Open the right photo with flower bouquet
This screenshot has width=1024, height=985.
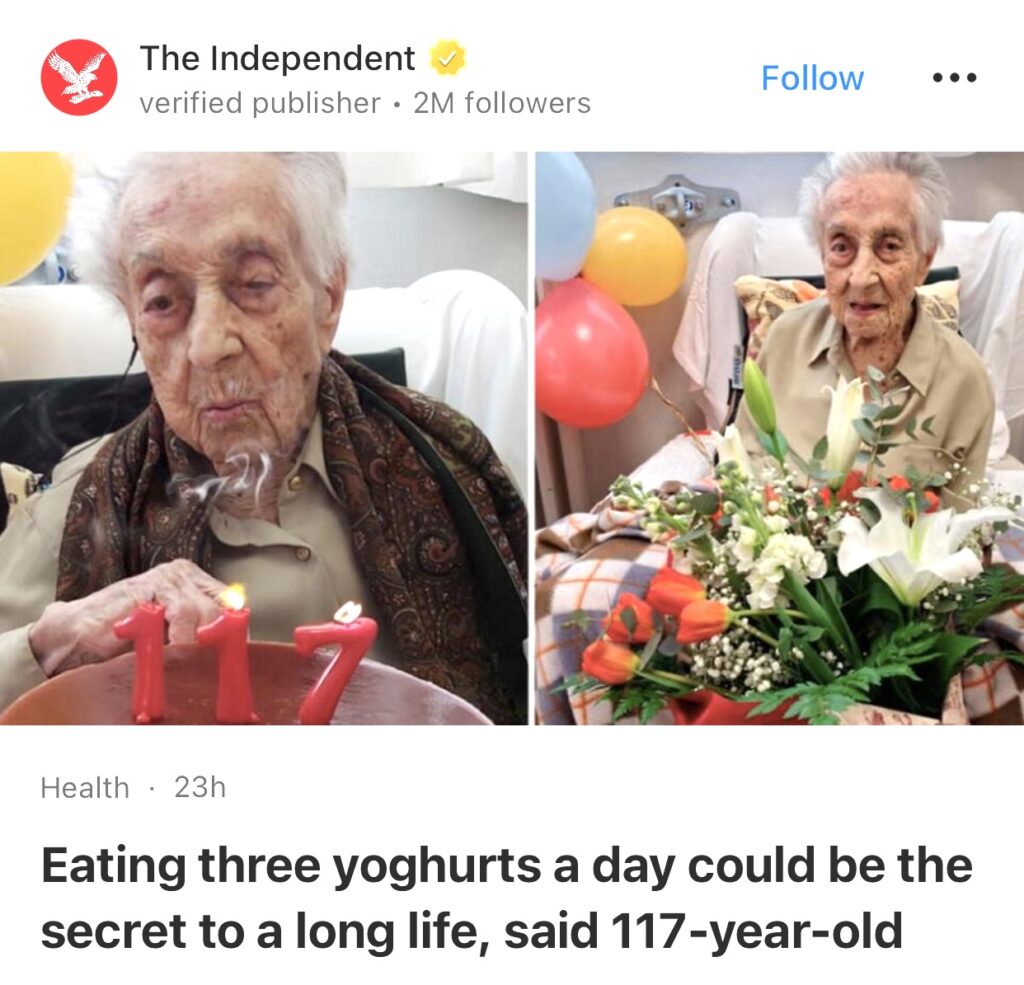coord(780,438)
